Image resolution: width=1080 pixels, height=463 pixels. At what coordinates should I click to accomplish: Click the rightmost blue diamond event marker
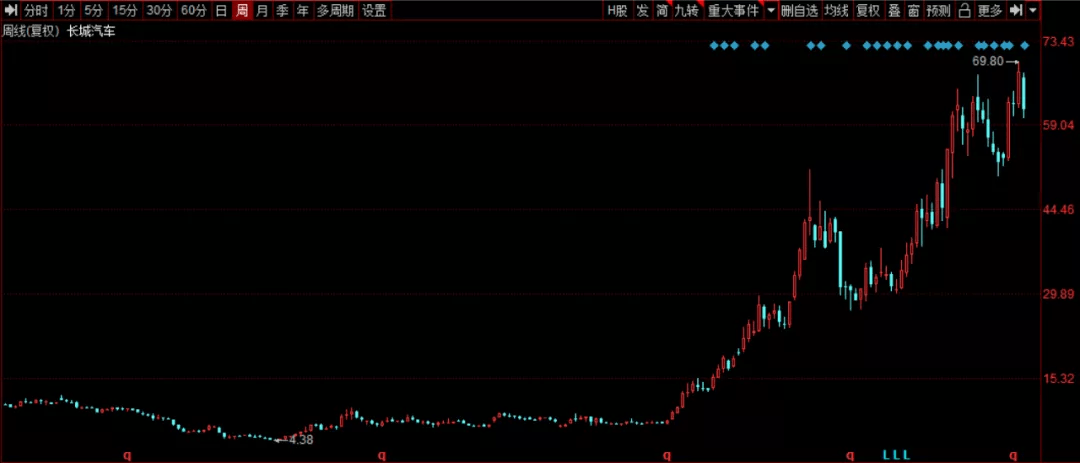coord(1025,45)
